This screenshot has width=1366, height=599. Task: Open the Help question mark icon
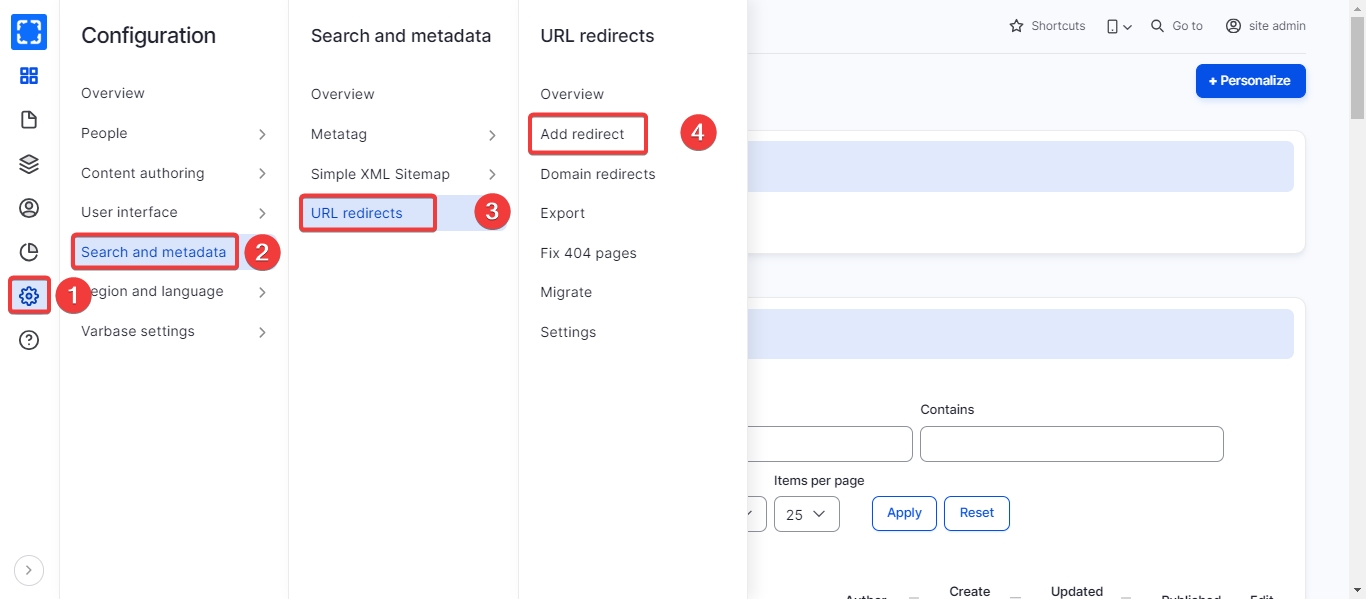pyautogui.click(x=29, y=341)
